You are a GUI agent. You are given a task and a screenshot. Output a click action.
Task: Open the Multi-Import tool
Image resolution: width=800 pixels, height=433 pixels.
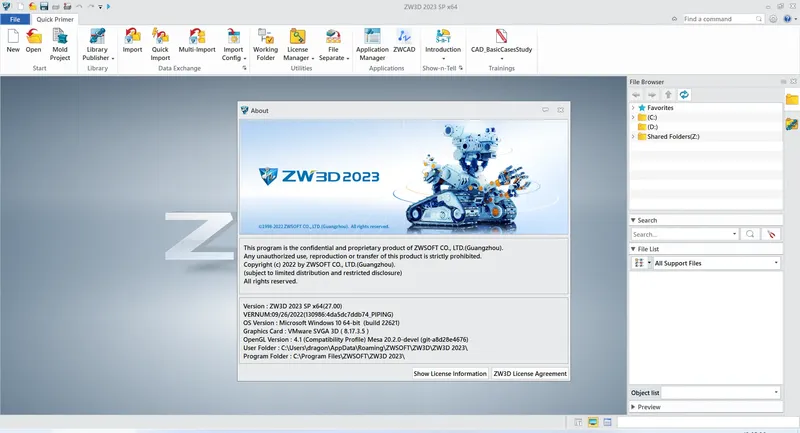click(x=197, y=40)
